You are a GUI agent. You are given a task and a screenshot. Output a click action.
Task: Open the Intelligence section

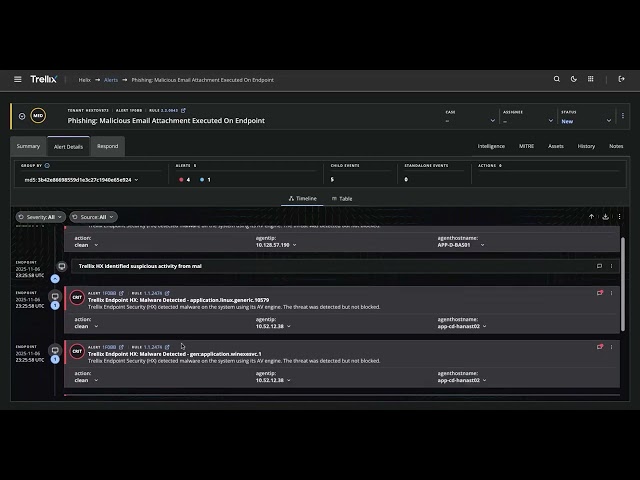[x=491, y=146]
